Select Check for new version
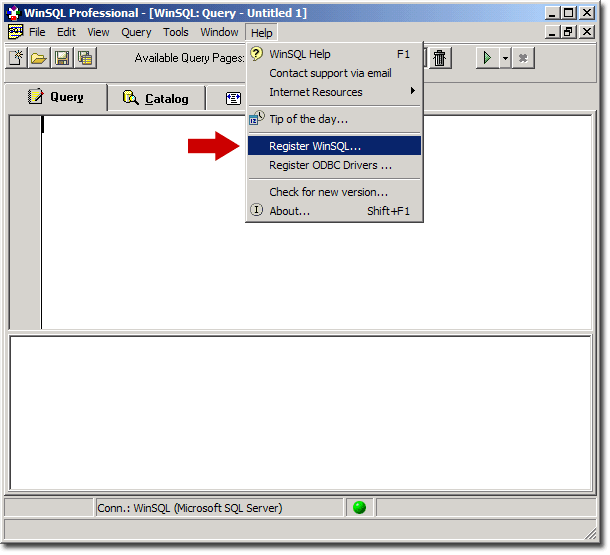Image resolution: width=610 pixels, height=555 pixels. point(335,193)
